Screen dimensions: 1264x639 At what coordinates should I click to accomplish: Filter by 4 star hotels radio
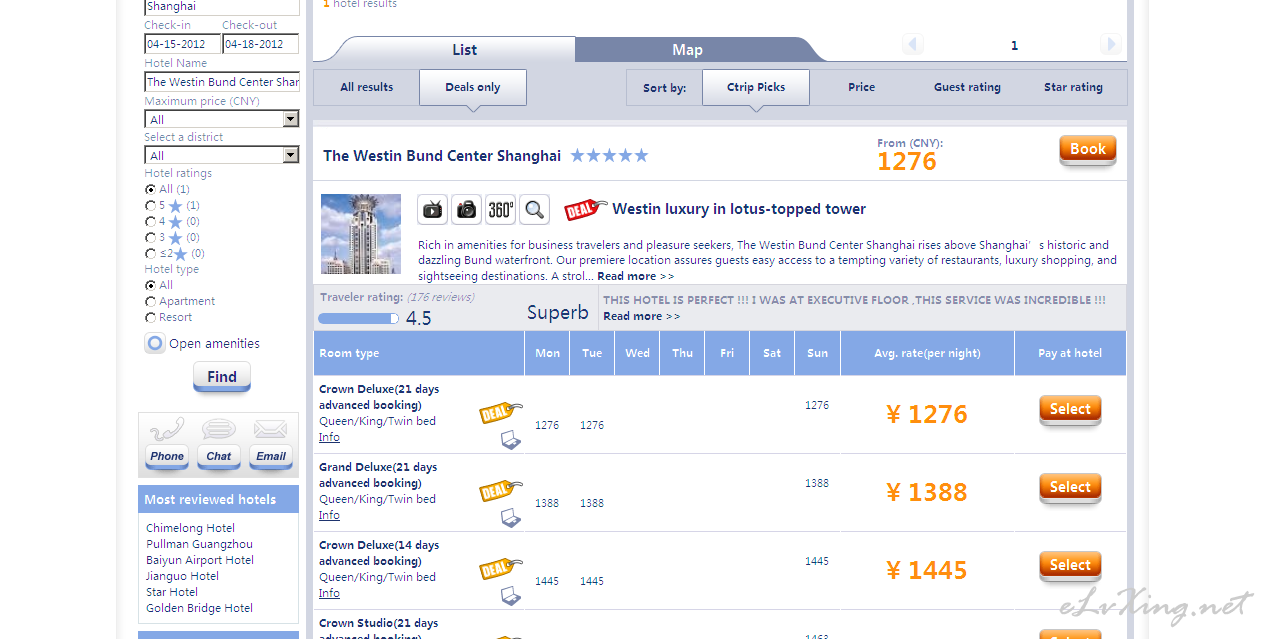[151, 221]
